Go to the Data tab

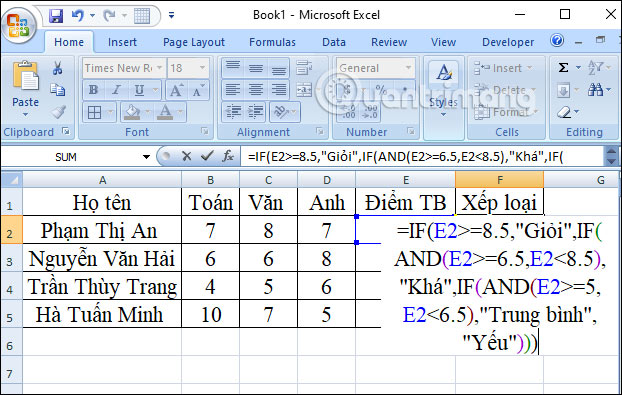tap(334, 42)
